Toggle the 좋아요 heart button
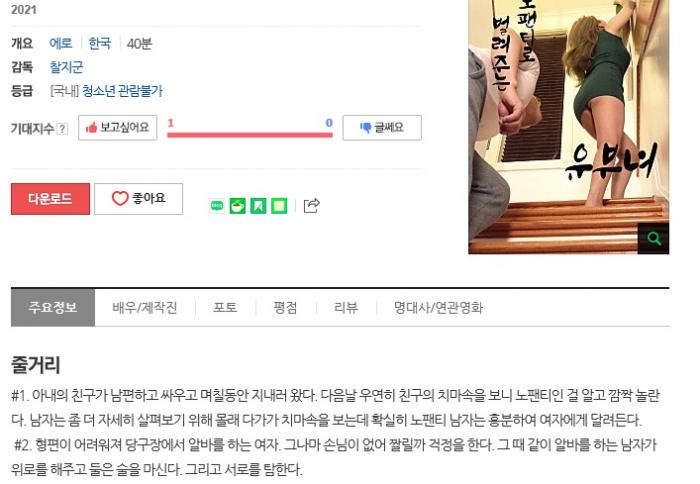The image size is (700, 484). pos(138,198)
